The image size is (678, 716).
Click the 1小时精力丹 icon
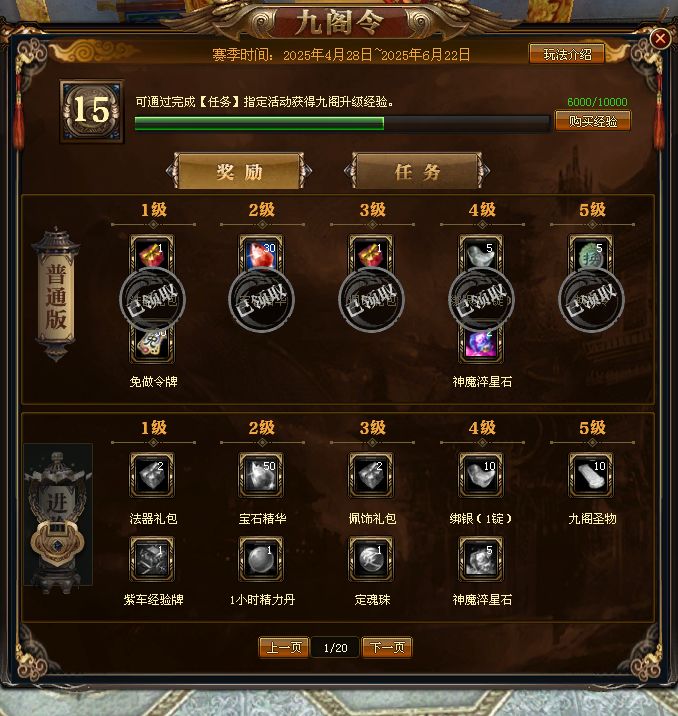(x=262, y=558)
